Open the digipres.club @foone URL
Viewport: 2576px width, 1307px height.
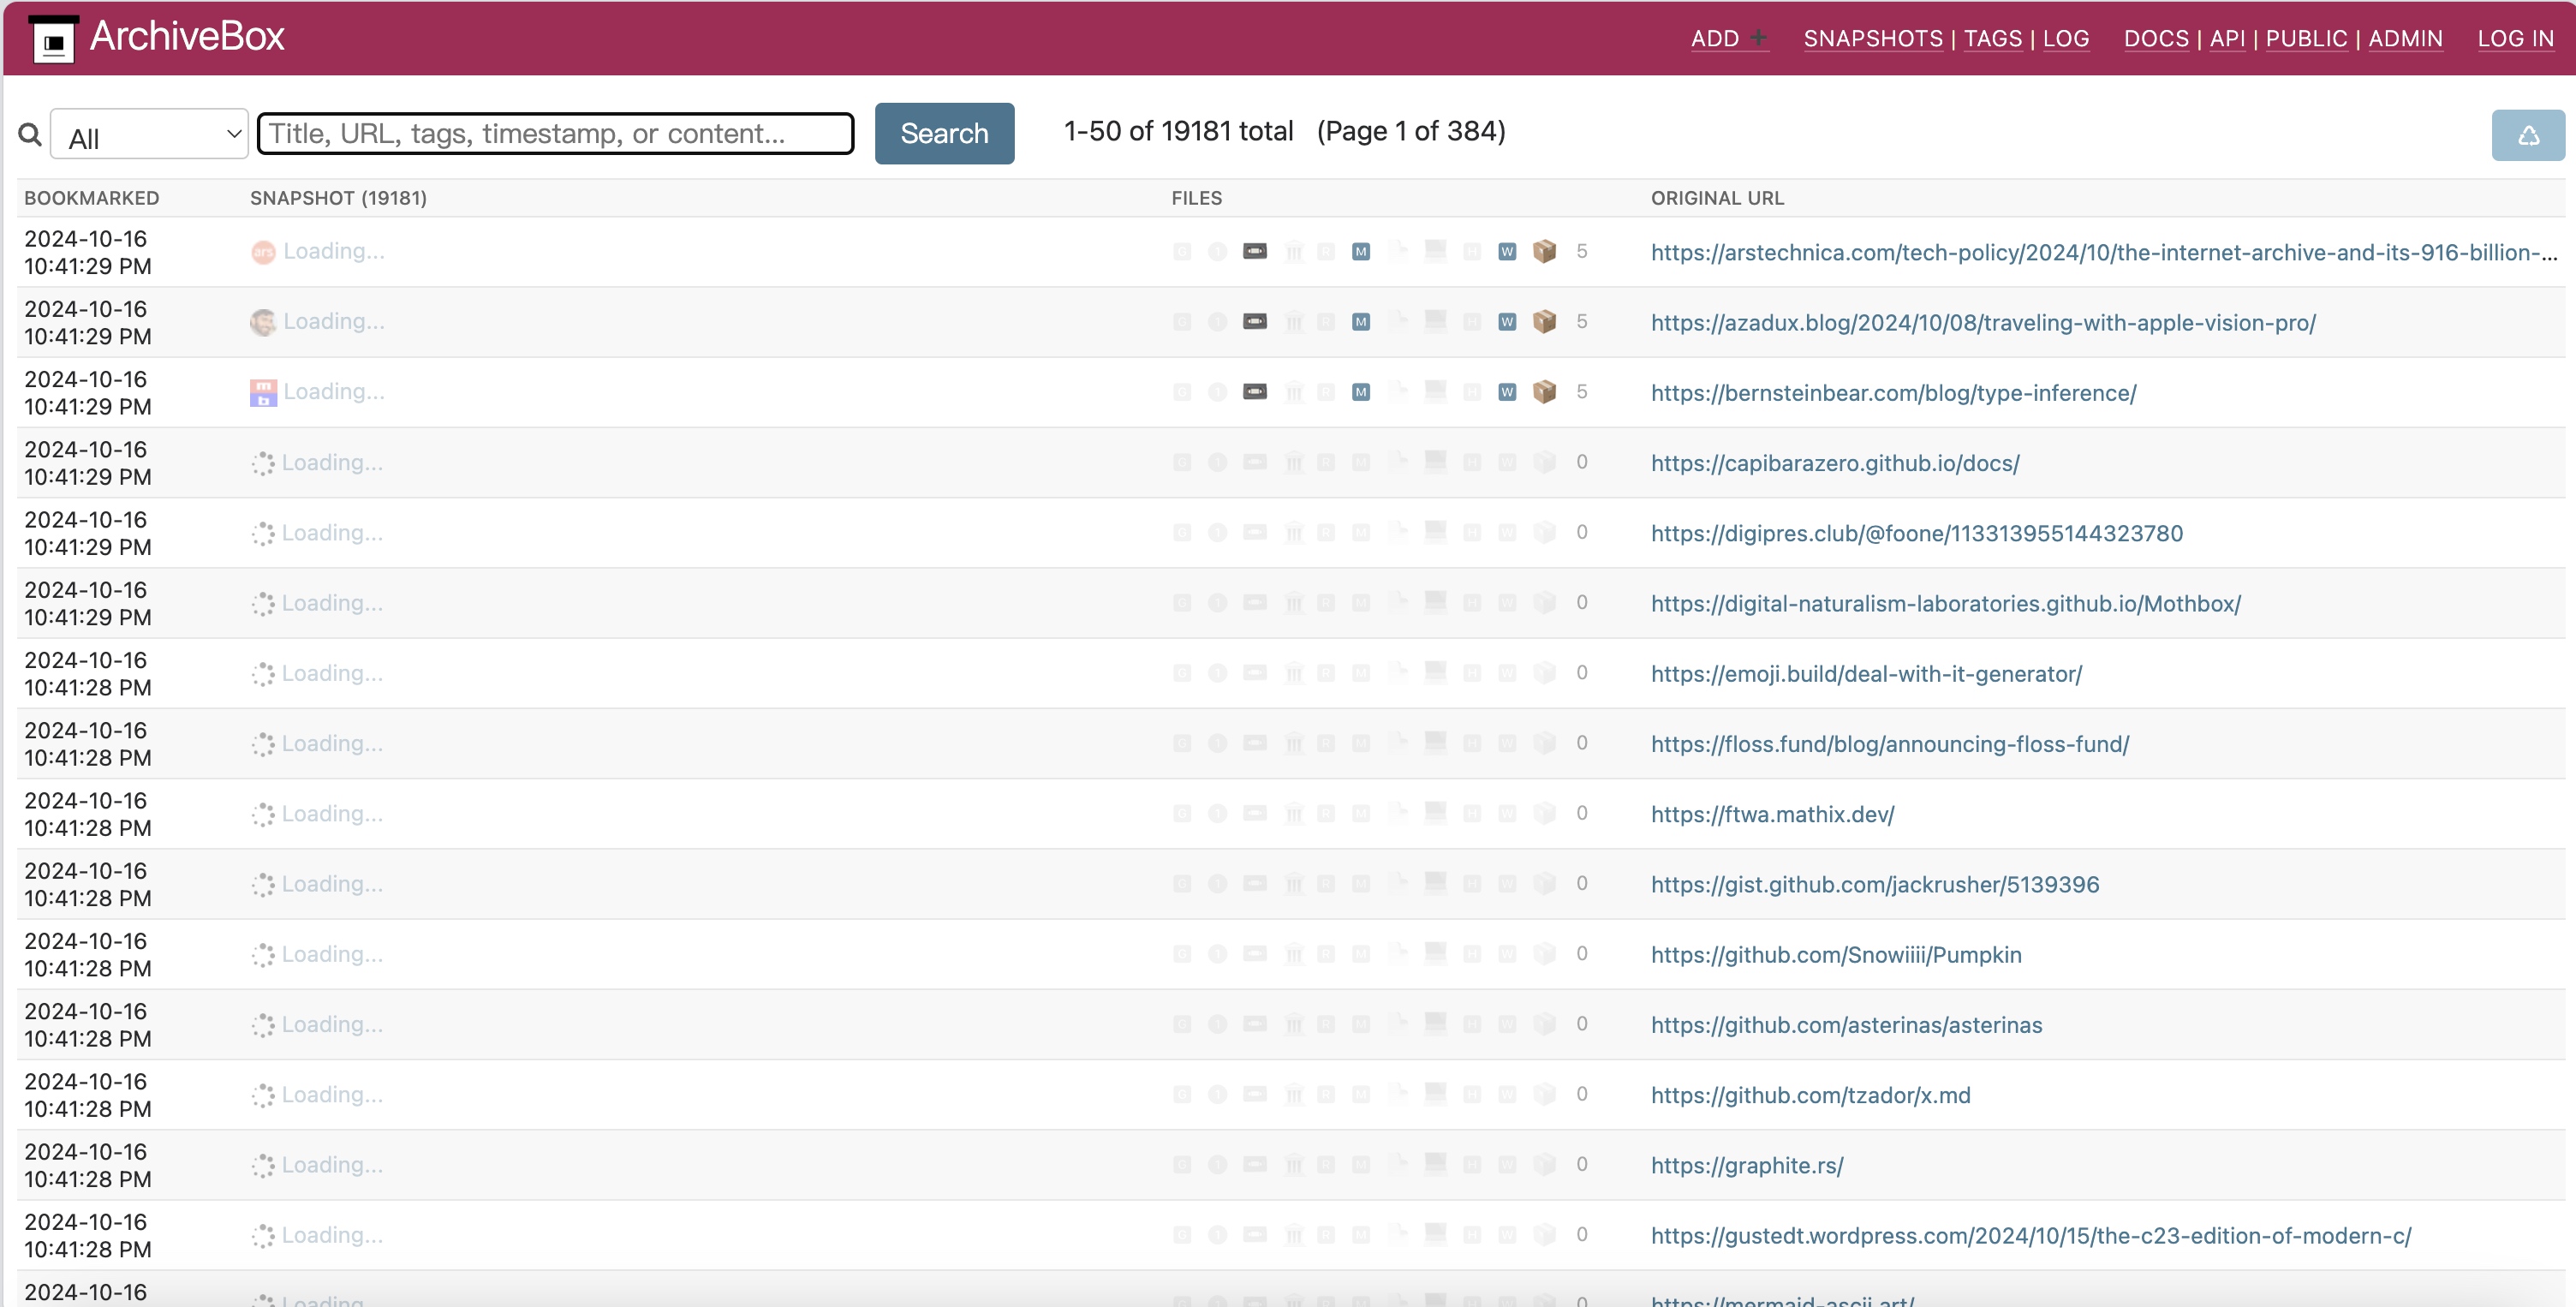click(x=1916, y=532)
